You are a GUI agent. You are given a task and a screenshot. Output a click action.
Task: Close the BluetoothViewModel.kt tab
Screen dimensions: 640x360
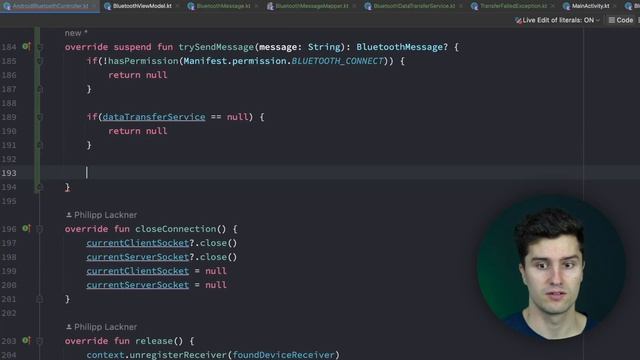[x=177, y=6]
